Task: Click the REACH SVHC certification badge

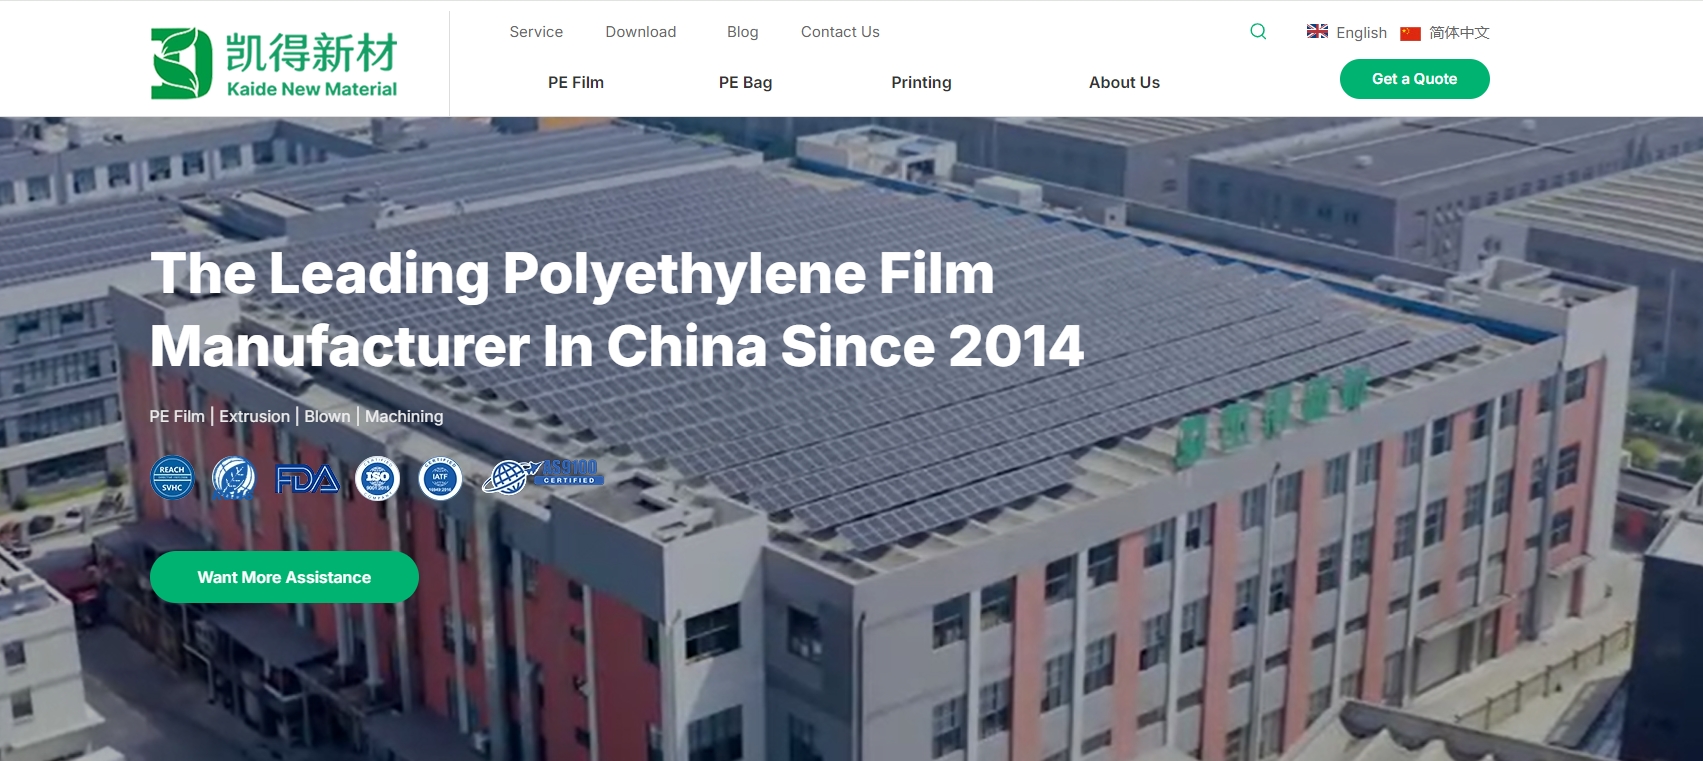Action: pyautogui.click(x=172, y=478)
